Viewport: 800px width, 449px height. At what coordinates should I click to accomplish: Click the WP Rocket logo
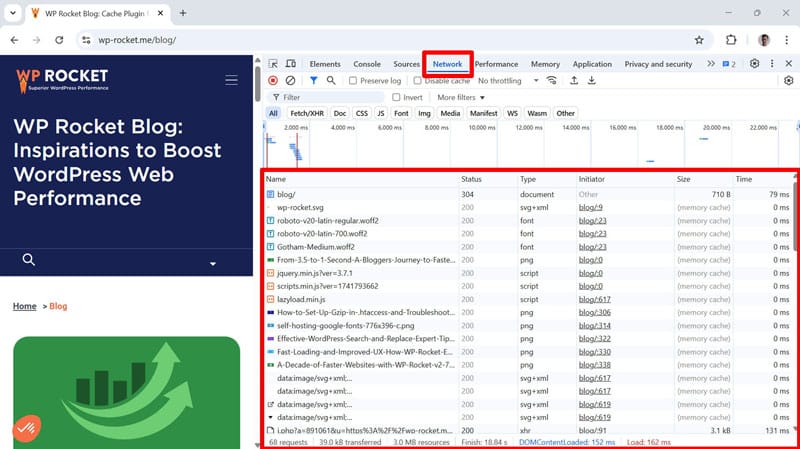coord(62,81)
